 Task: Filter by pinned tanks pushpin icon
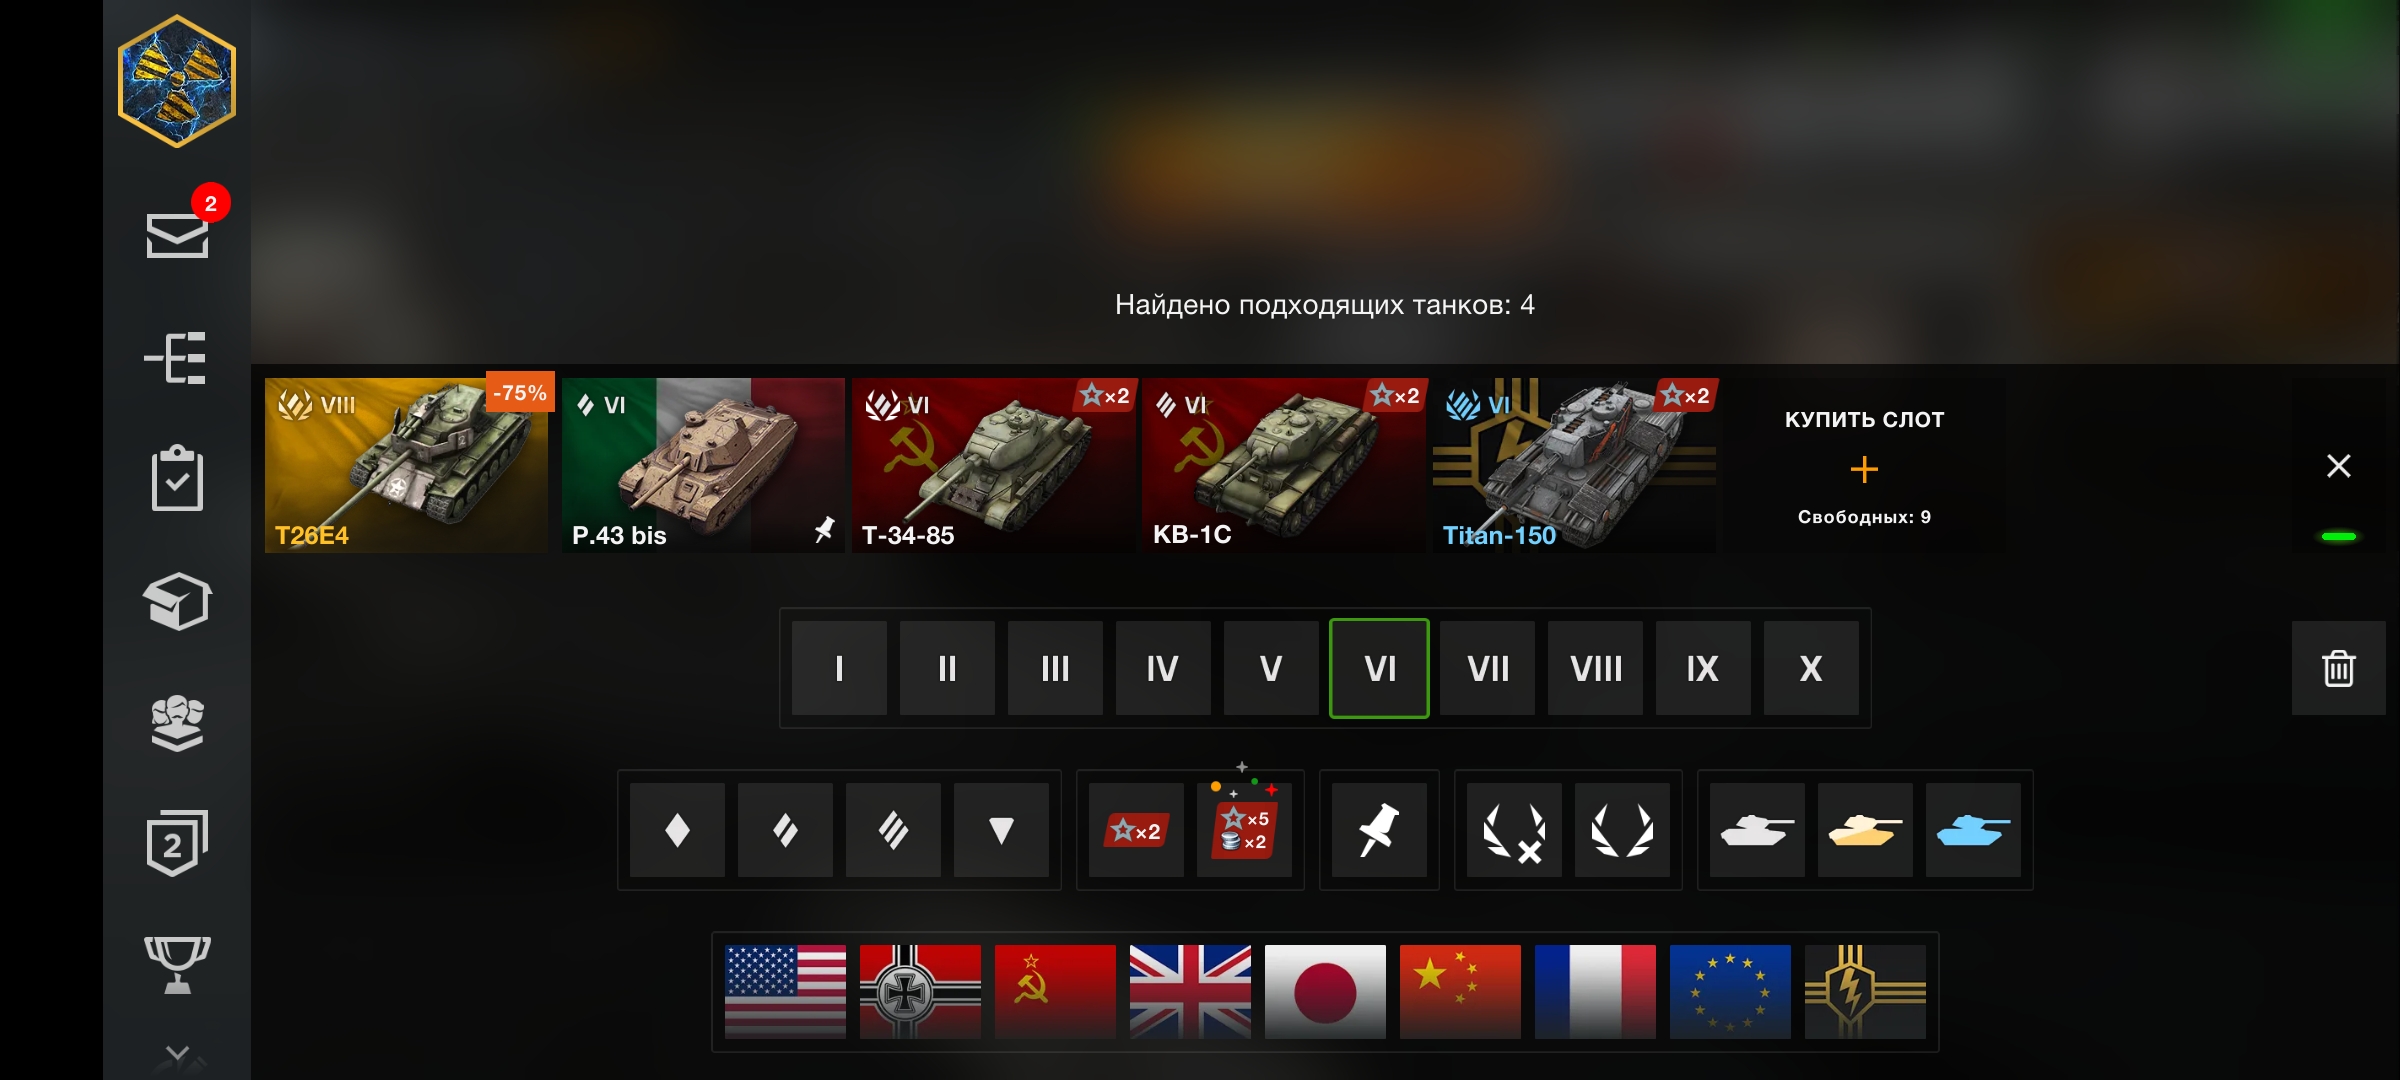(x=1379, y=830)
